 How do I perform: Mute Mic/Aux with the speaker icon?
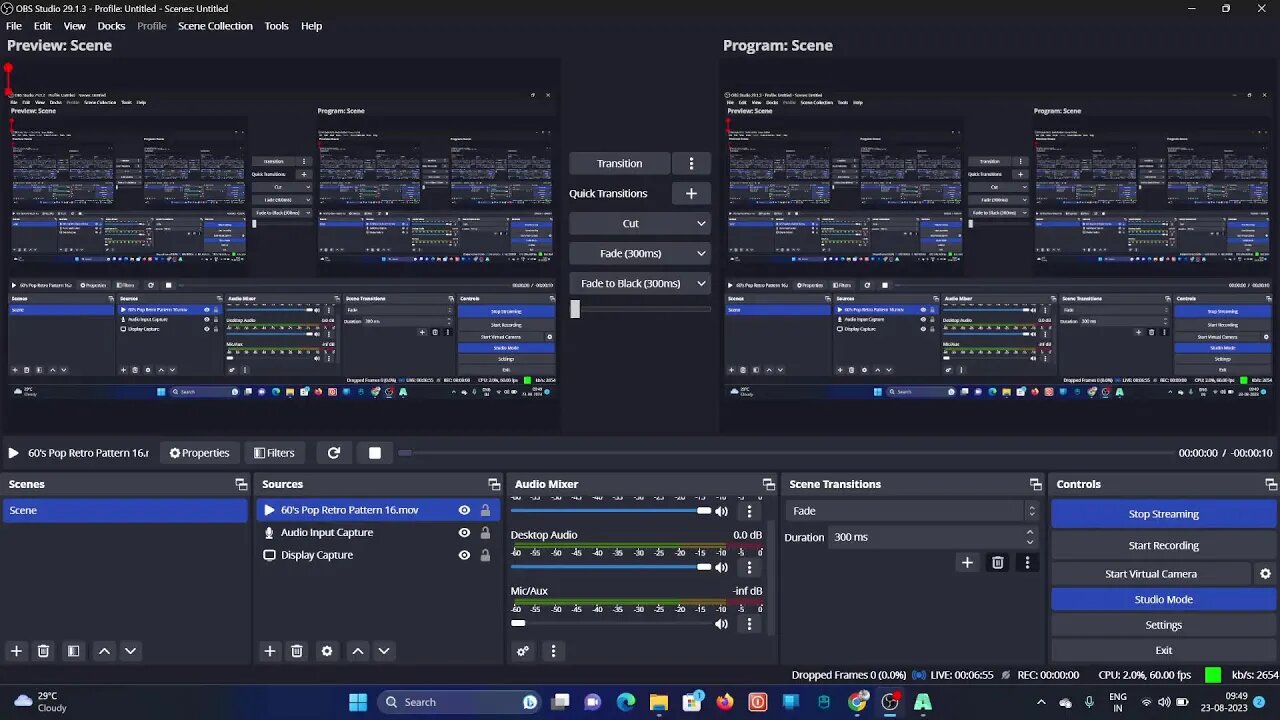coord(721,624)
